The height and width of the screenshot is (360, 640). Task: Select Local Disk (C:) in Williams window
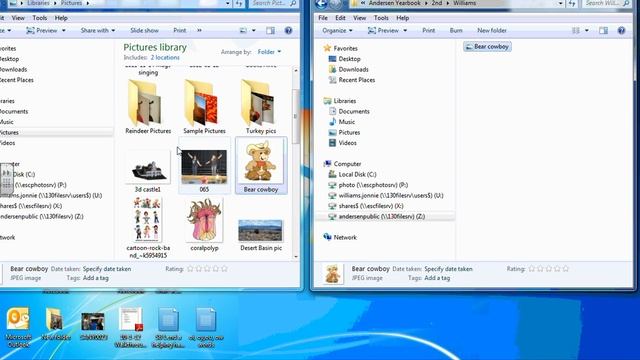352,174
